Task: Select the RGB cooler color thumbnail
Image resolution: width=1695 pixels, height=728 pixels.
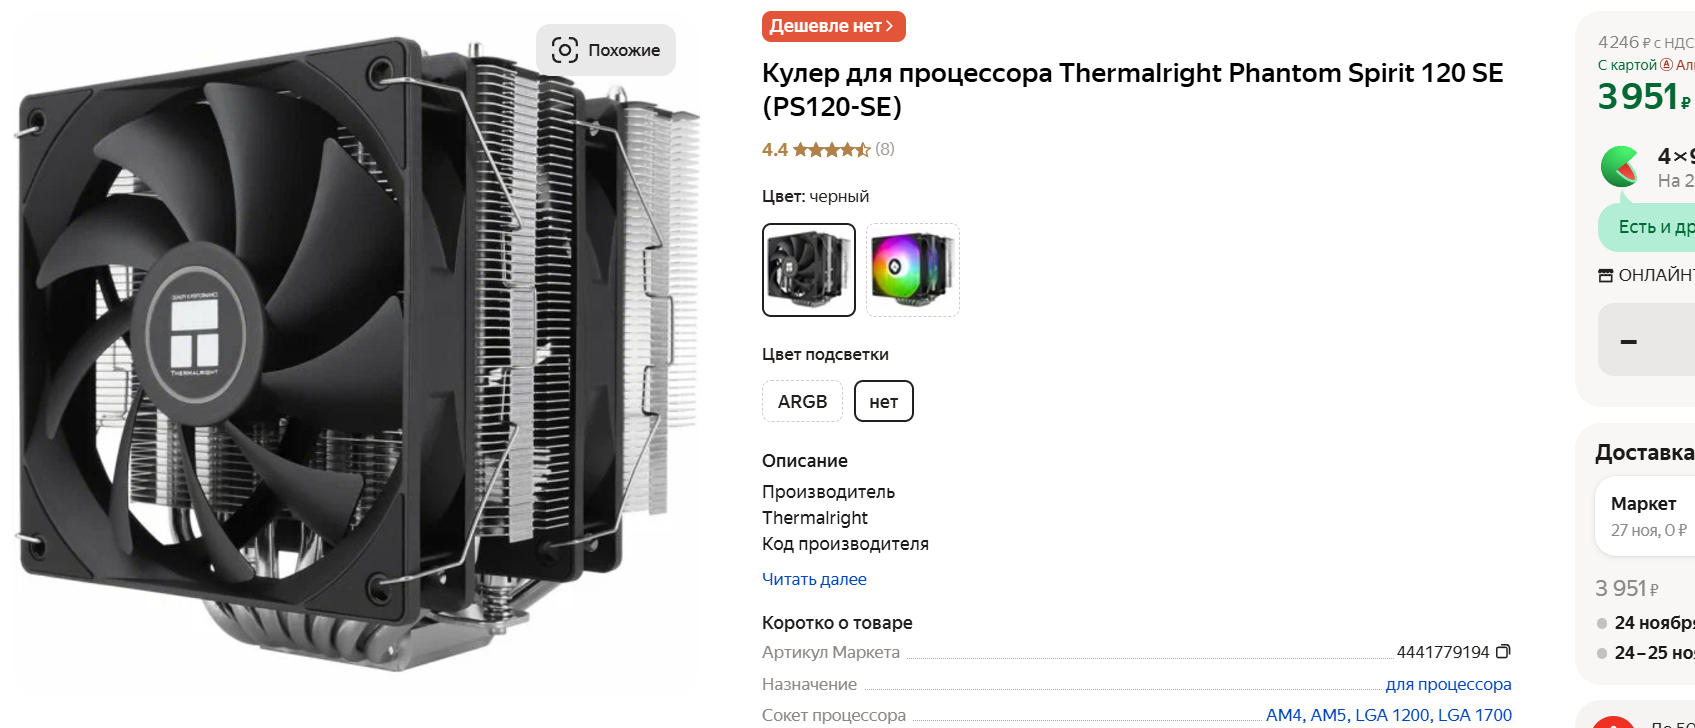Action: [x=913, y=270]
